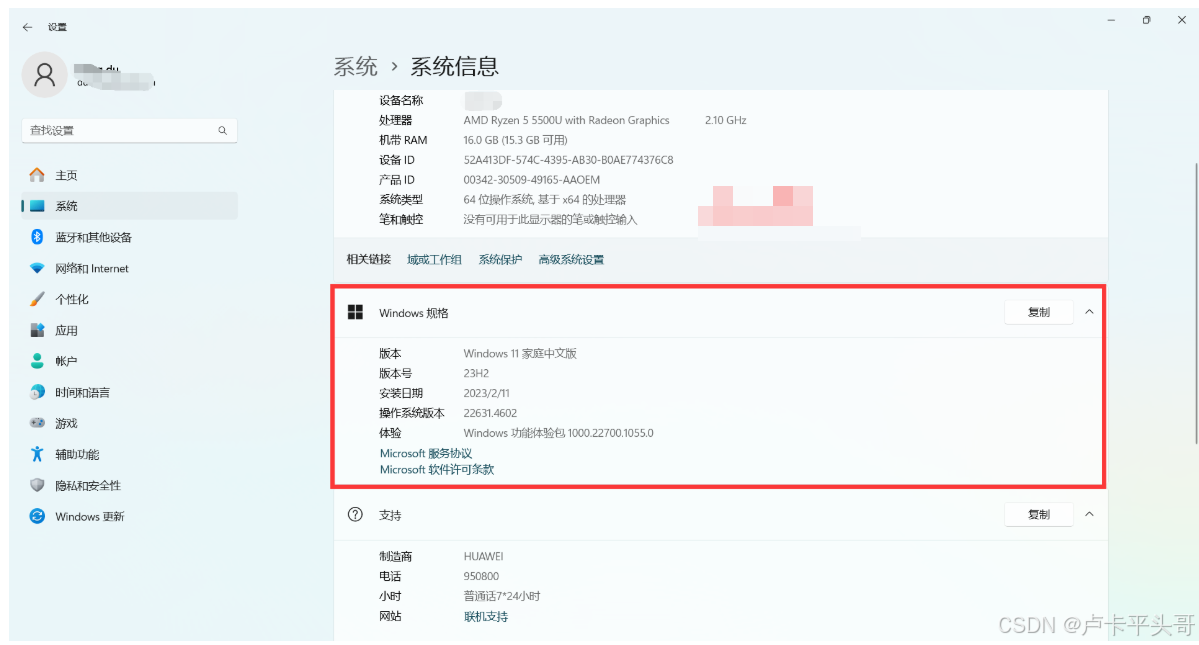Go to 个性化 settings
Screen dimensions: 1199x645
pyautogui.click(x=129, y=299)
